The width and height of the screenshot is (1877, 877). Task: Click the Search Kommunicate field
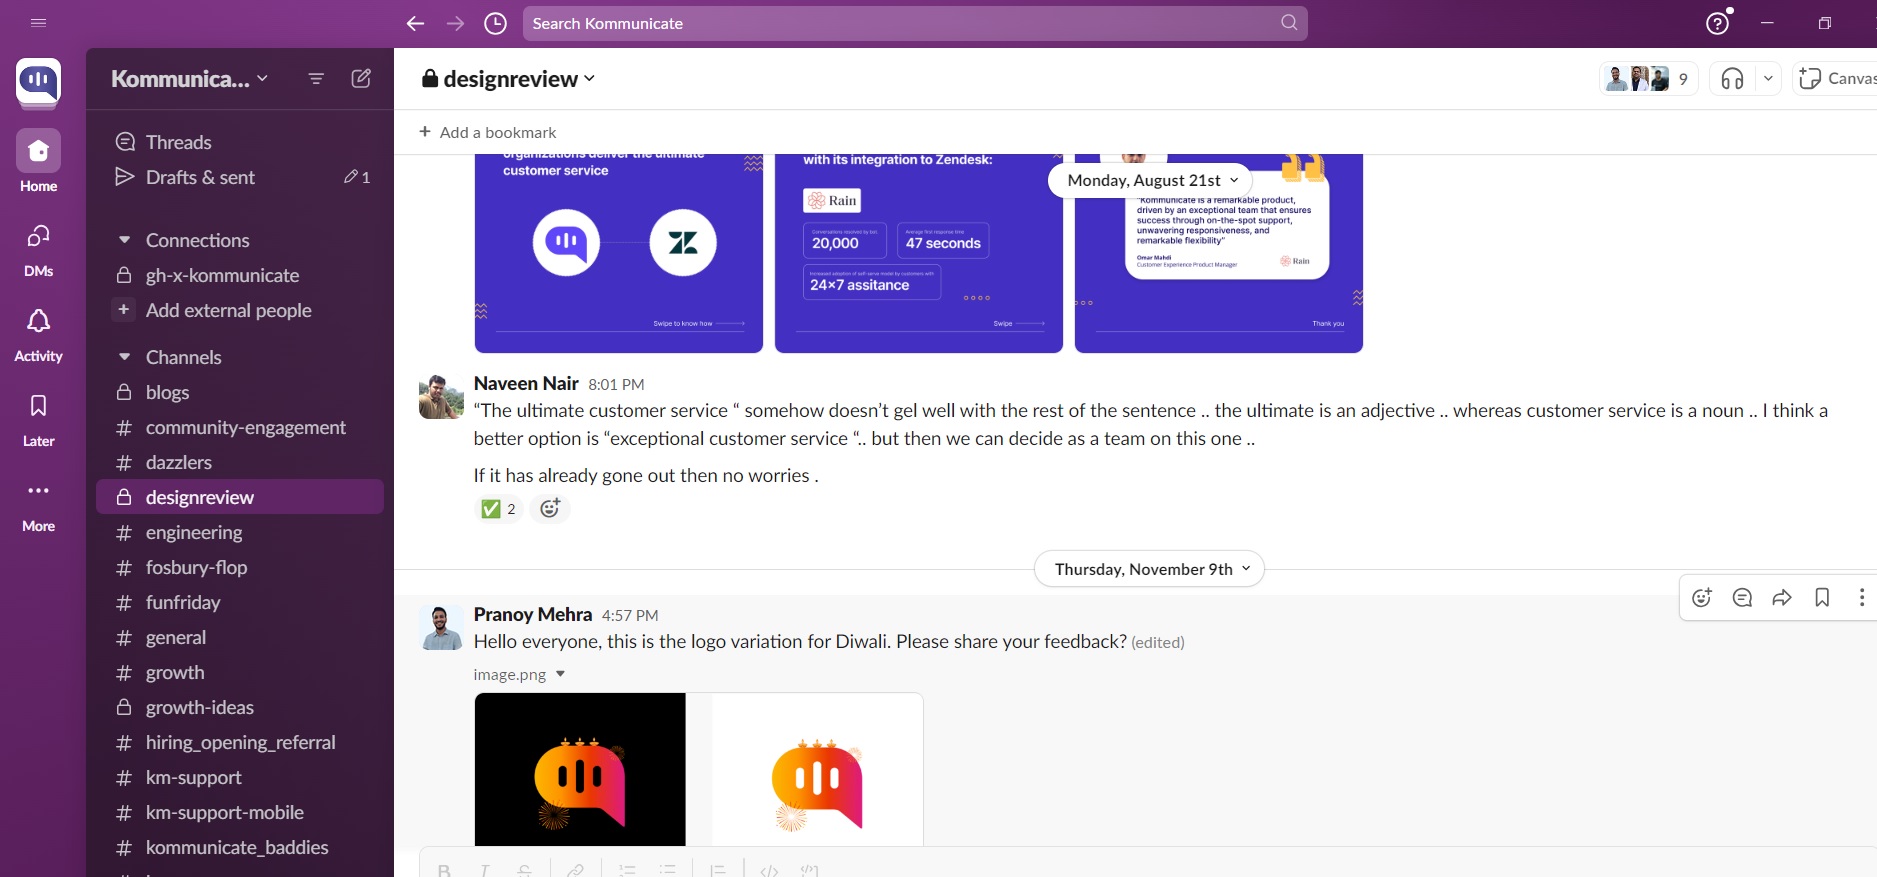pyautogui.click(x=915, y=23)
